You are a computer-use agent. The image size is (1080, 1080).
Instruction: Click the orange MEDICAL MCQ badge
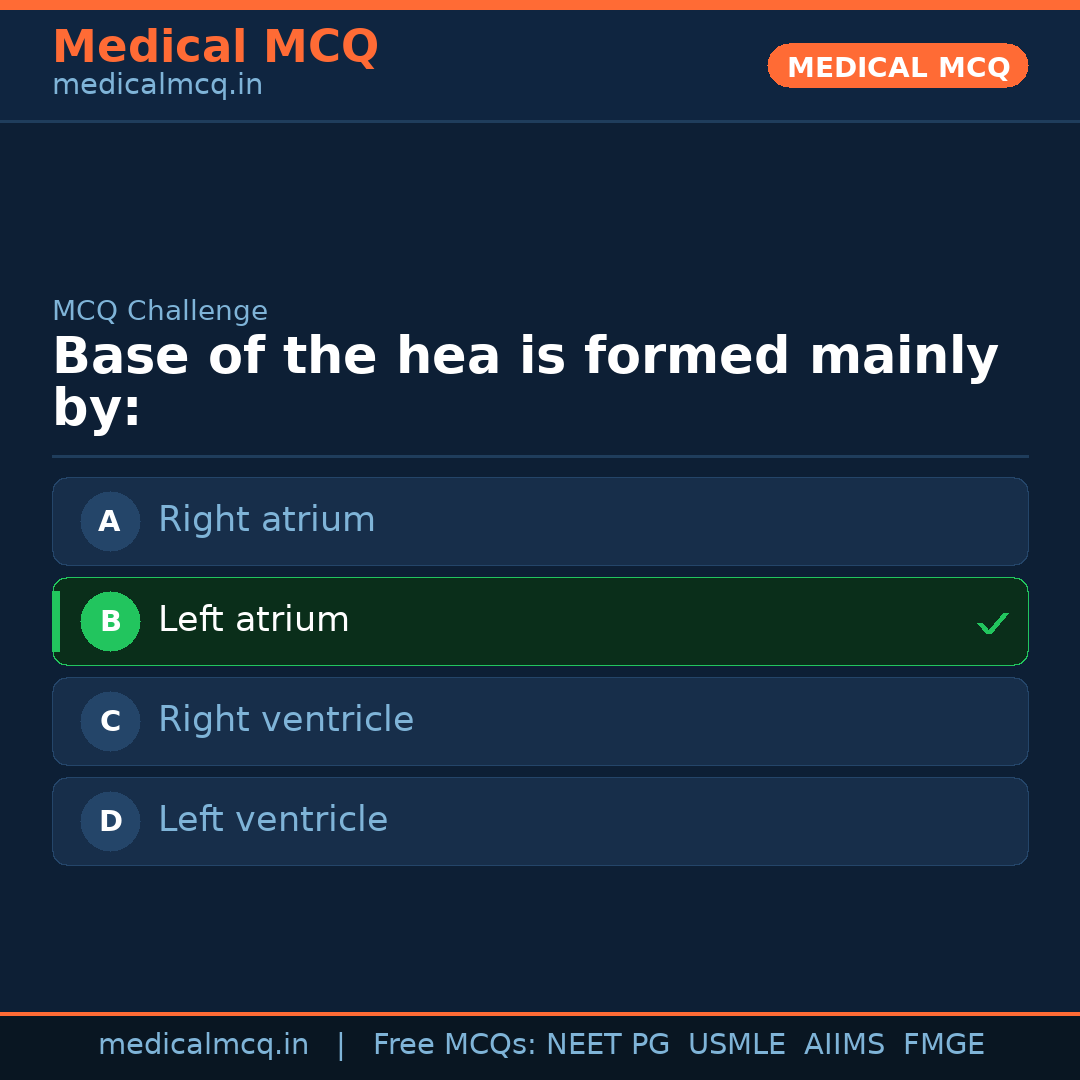(x=897, y=66)
